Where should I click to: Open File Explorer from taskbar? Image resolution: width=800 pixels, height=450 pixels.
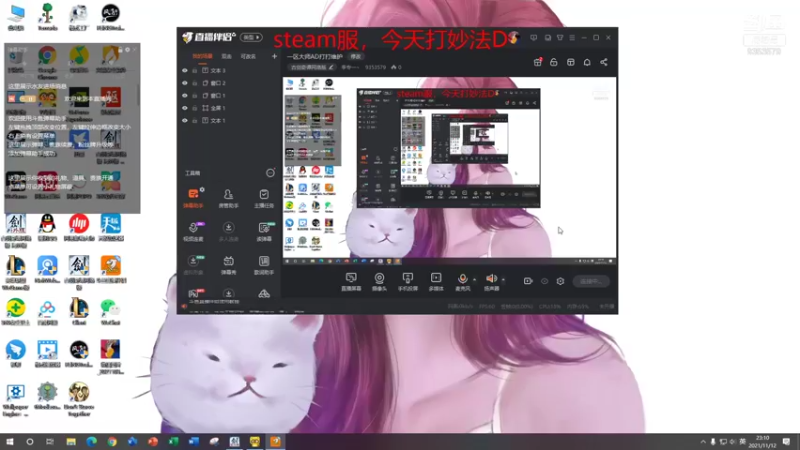[71, 442]
